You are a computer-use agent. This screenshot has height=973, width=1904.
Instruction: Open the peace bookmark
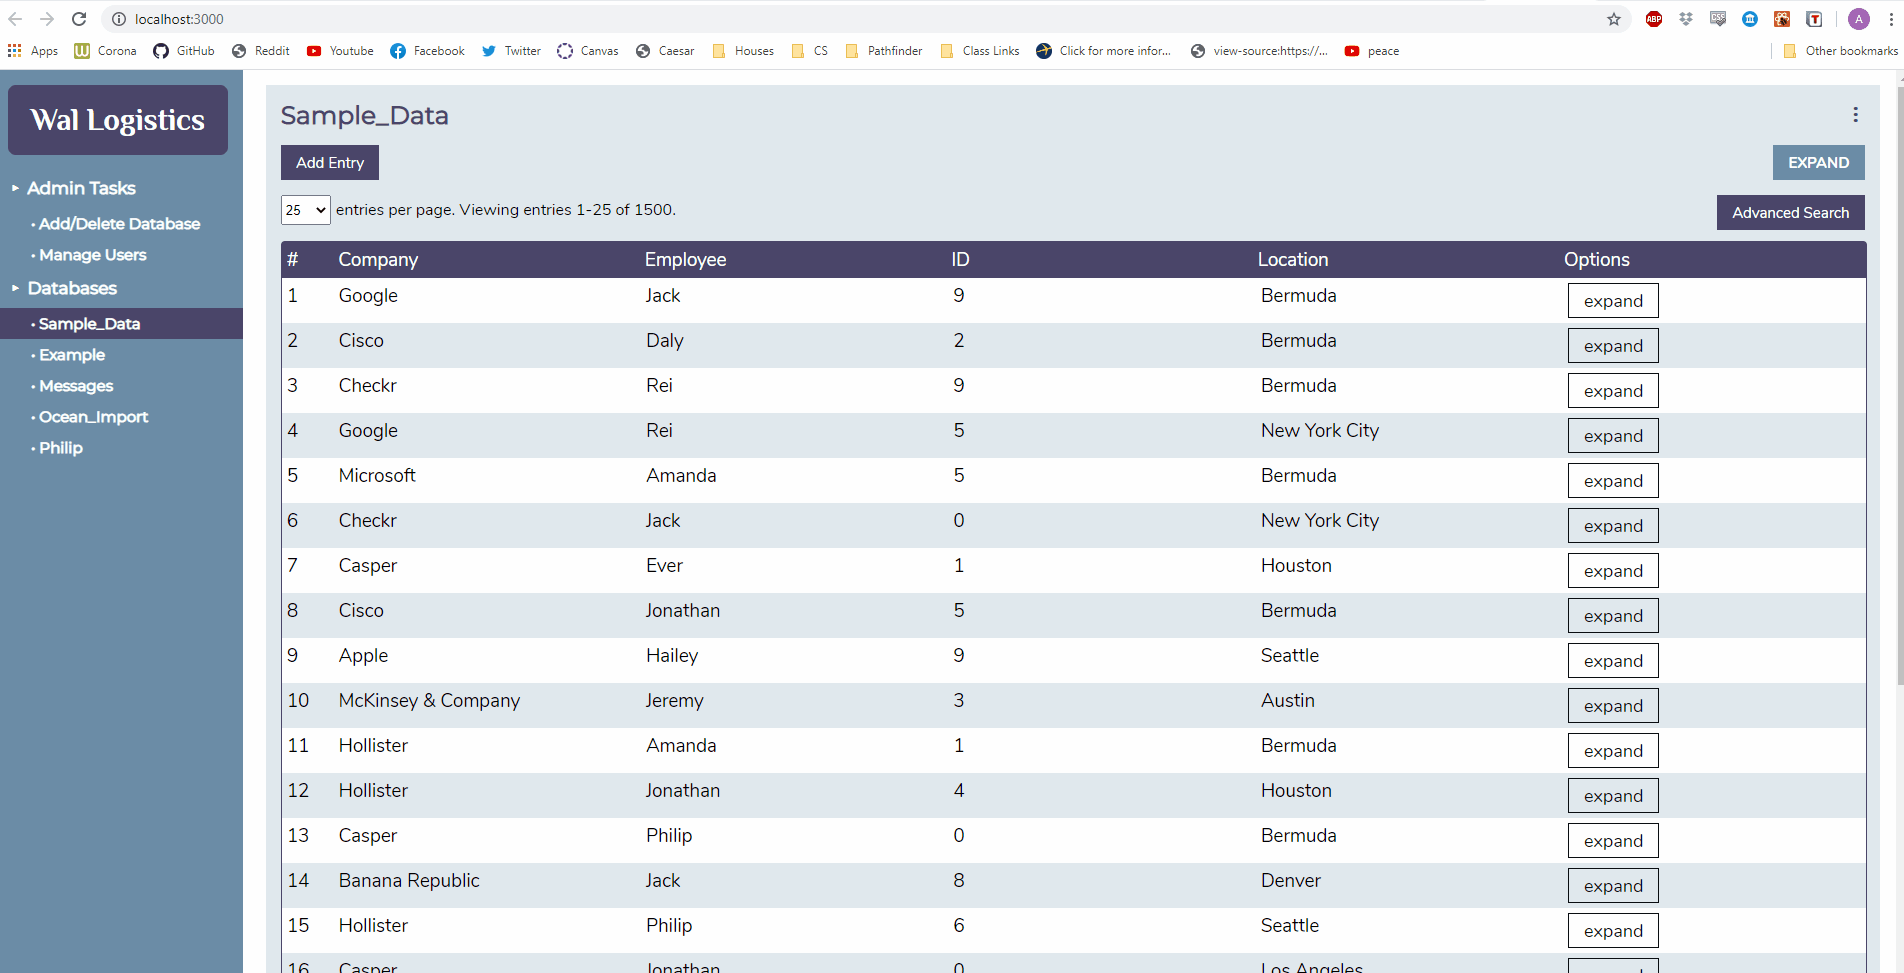pyautogui.click(x=1372, y=51)
